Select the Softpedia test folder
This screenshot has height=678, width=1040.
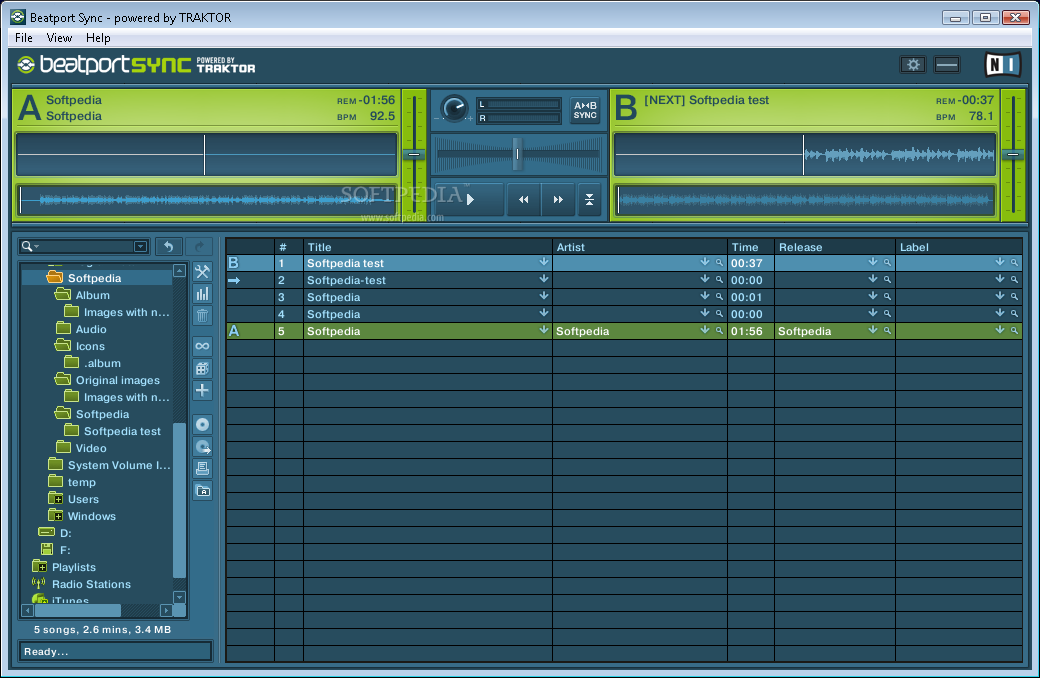tap(122, 431)
